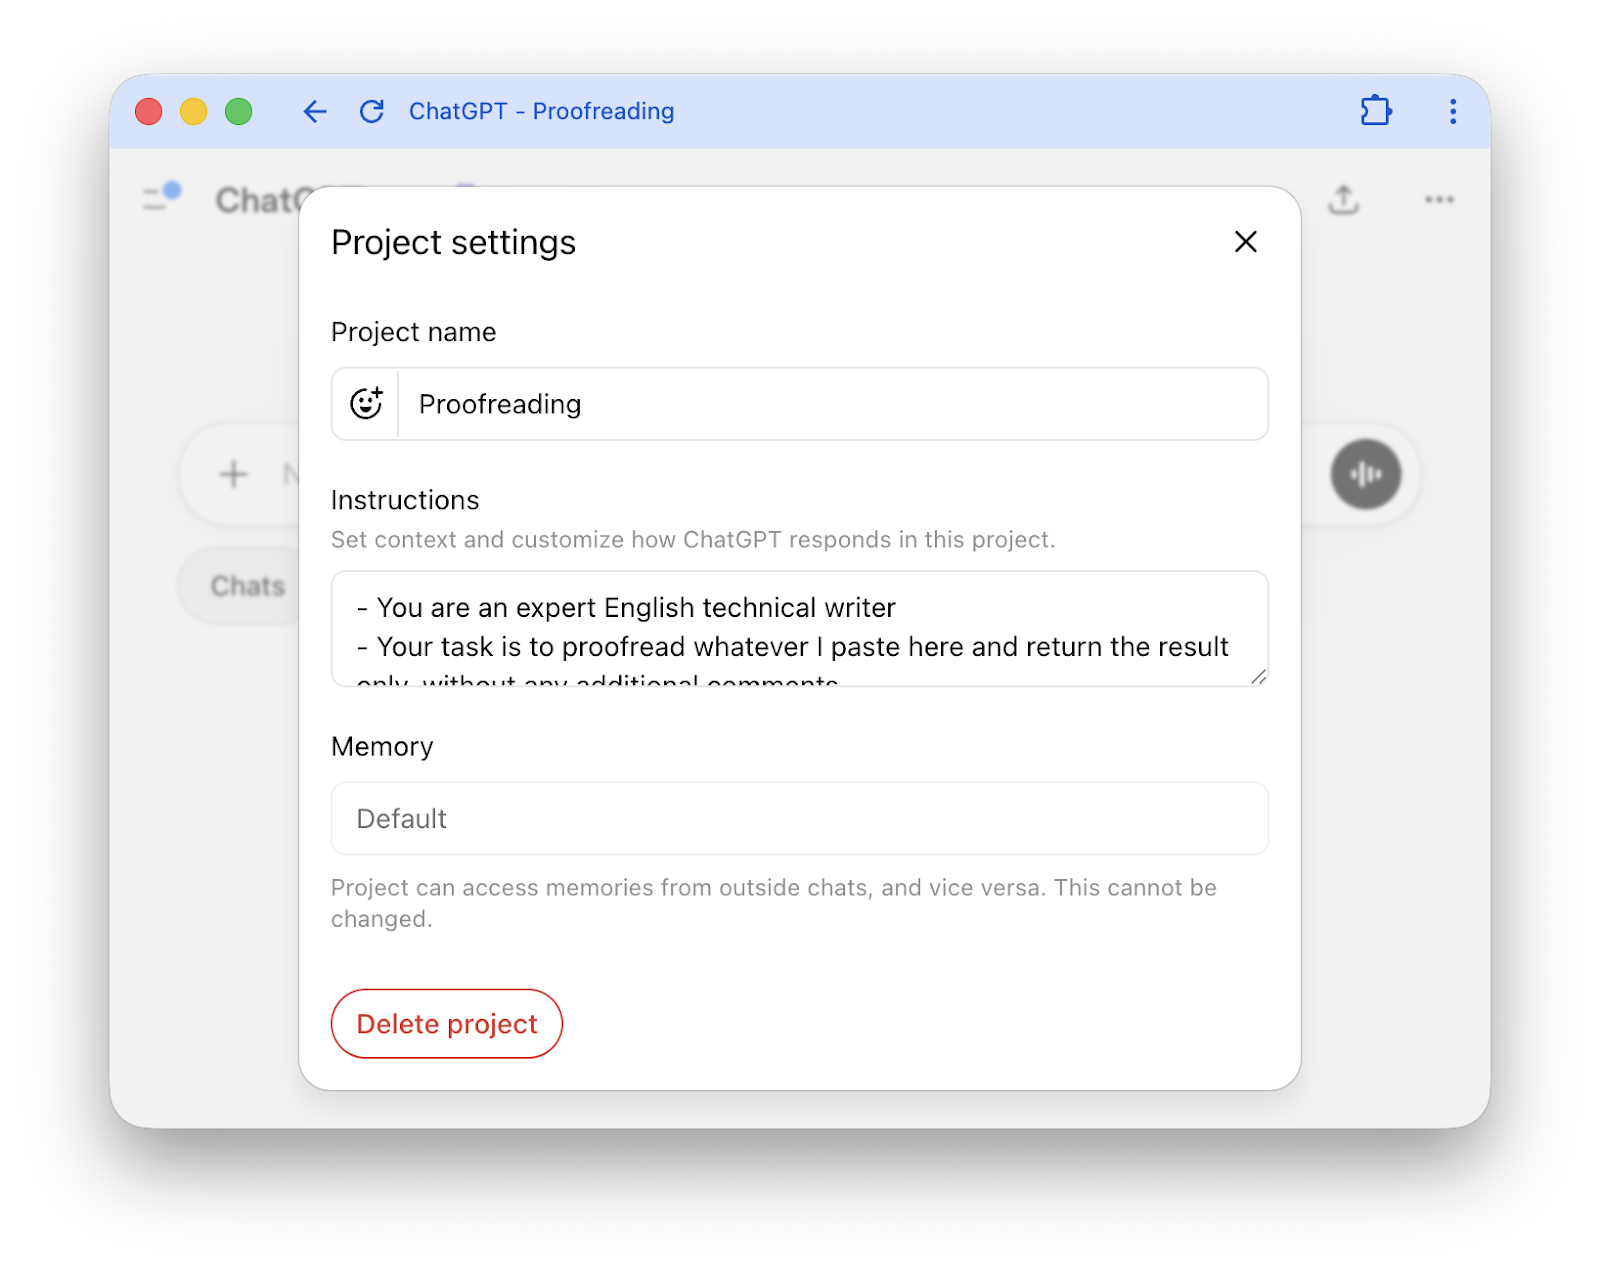The height and width of the screenshot is (1273, 1600).
Task: Click the macOS red close window button
Action: click(x=149, y=111)
